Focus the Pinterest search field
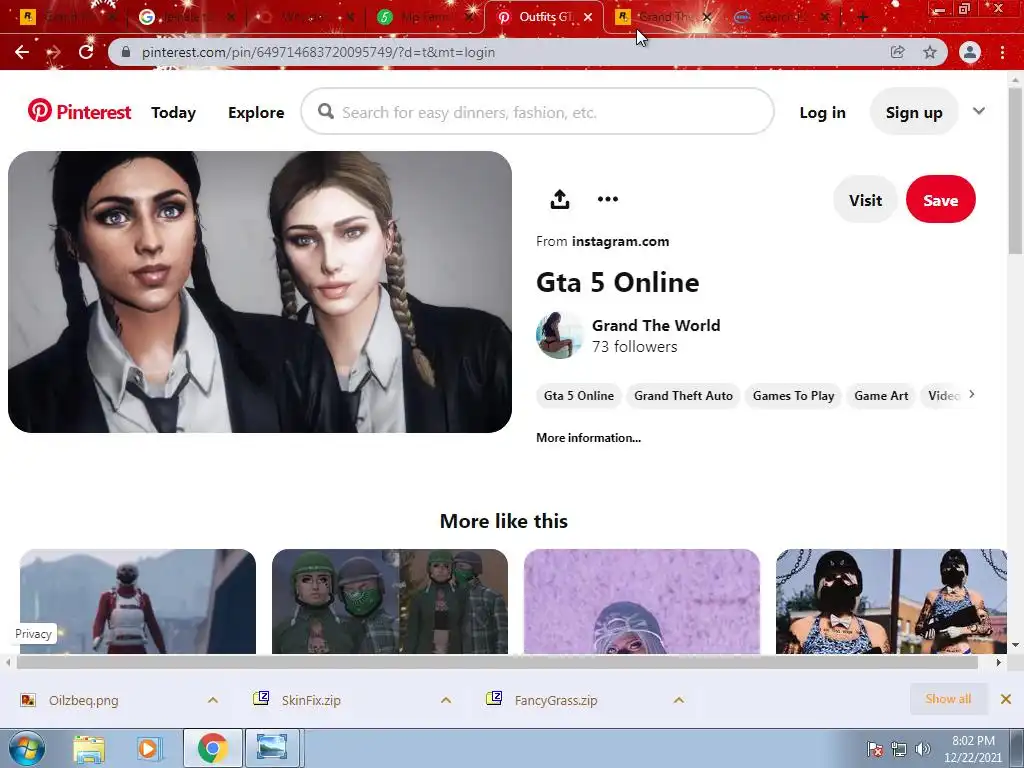 point(537,112)
